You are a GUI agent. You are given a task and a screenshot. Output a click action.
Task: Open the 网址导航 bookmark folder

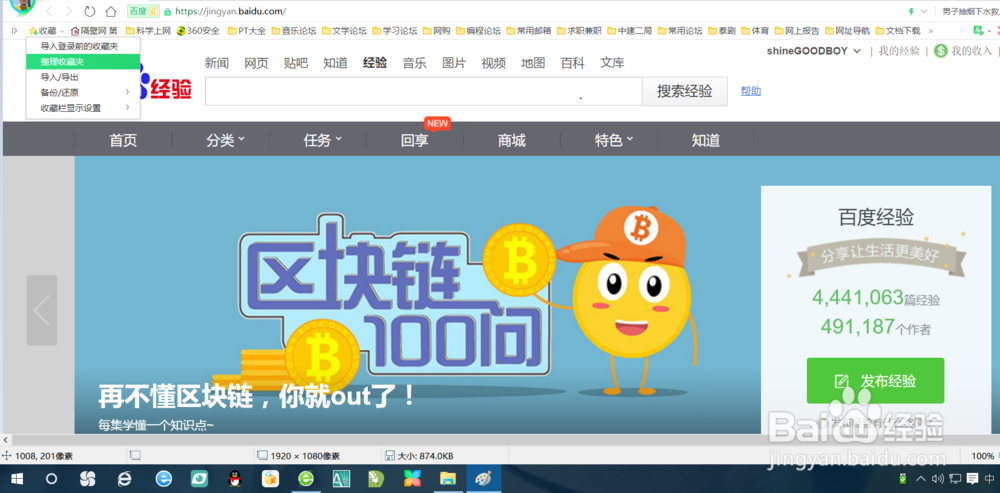click(x=847, y=31)
